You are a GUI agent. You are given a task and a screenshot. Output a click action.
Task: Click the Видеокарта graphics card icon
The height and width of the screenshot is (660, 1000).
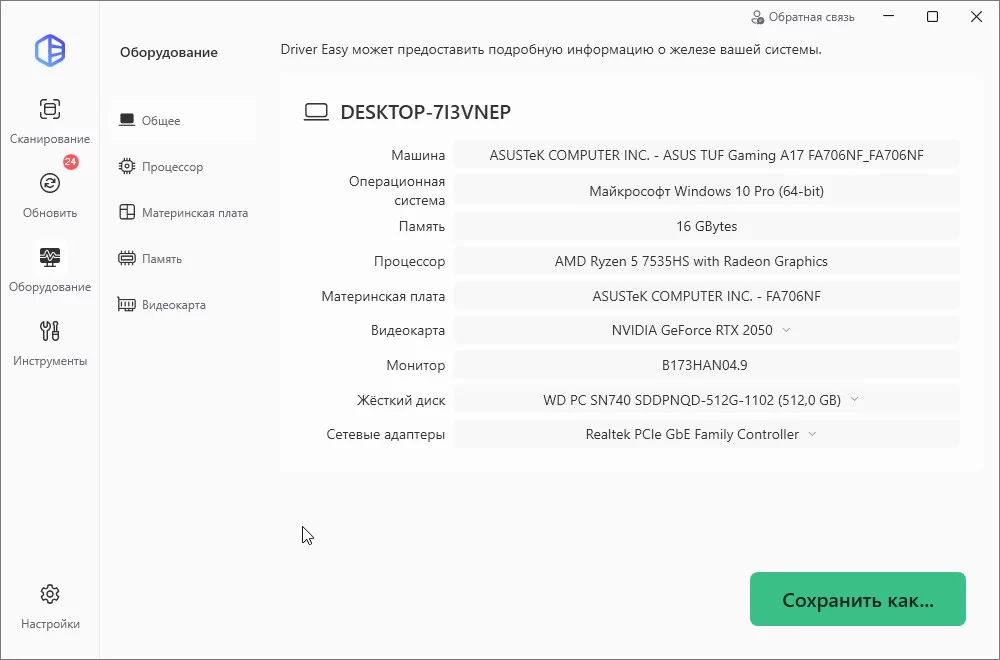(127, 304)
